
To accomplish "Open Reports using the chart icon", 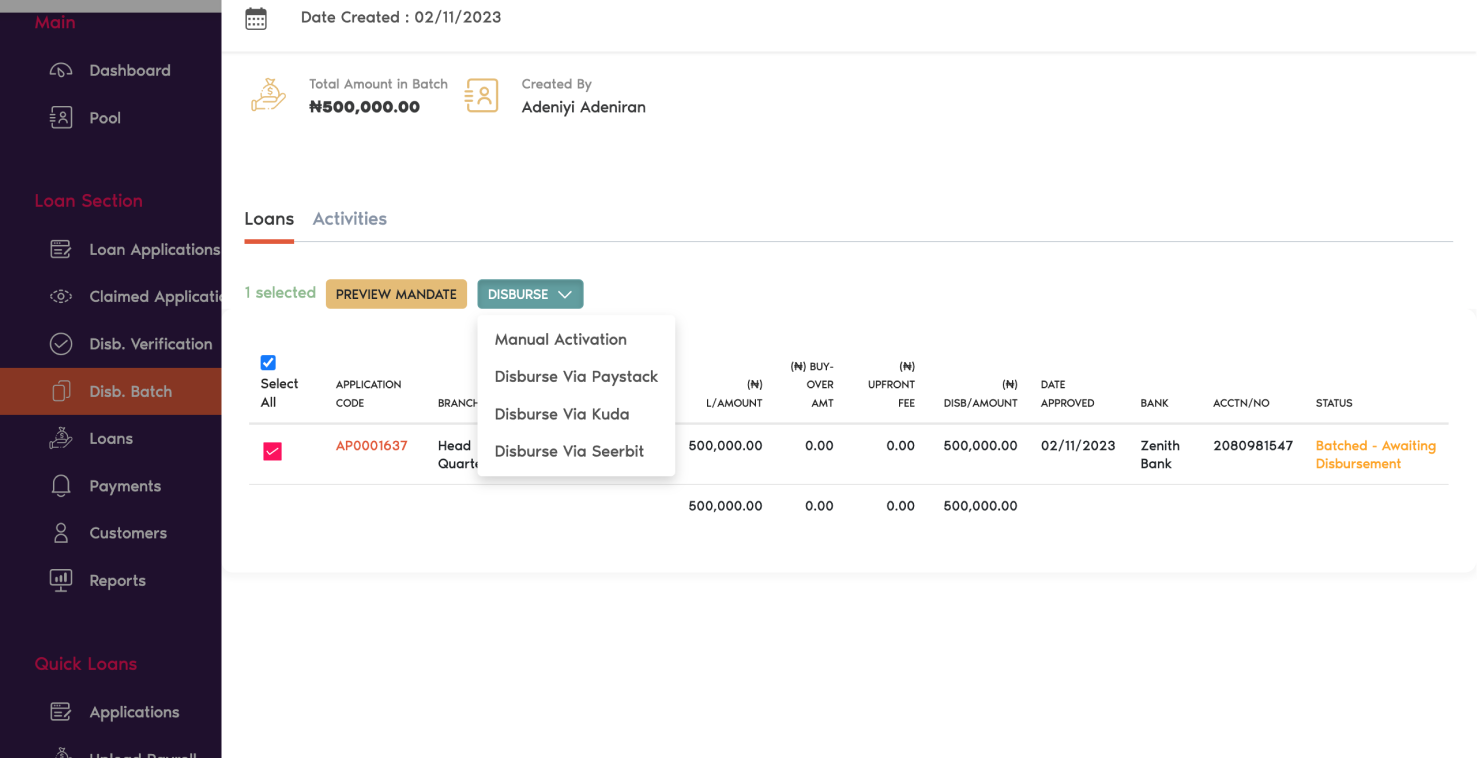I will (x=61, y=580).
